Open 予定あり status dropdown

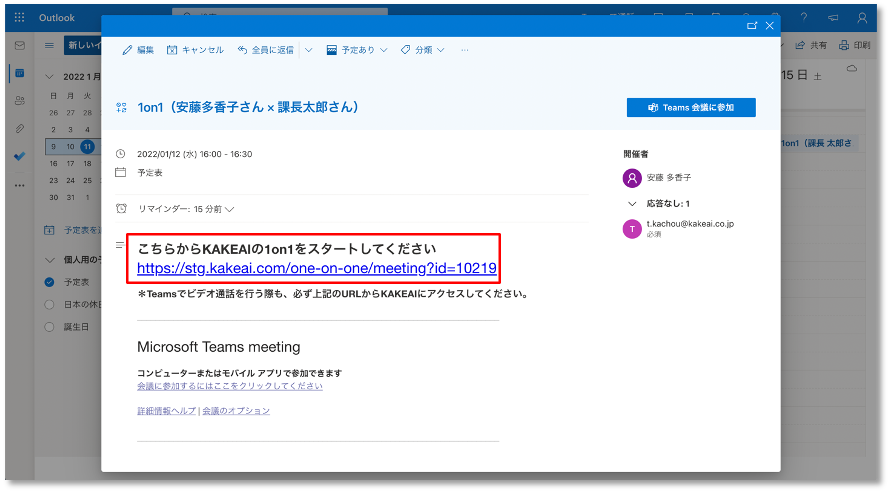click(357, 50)
